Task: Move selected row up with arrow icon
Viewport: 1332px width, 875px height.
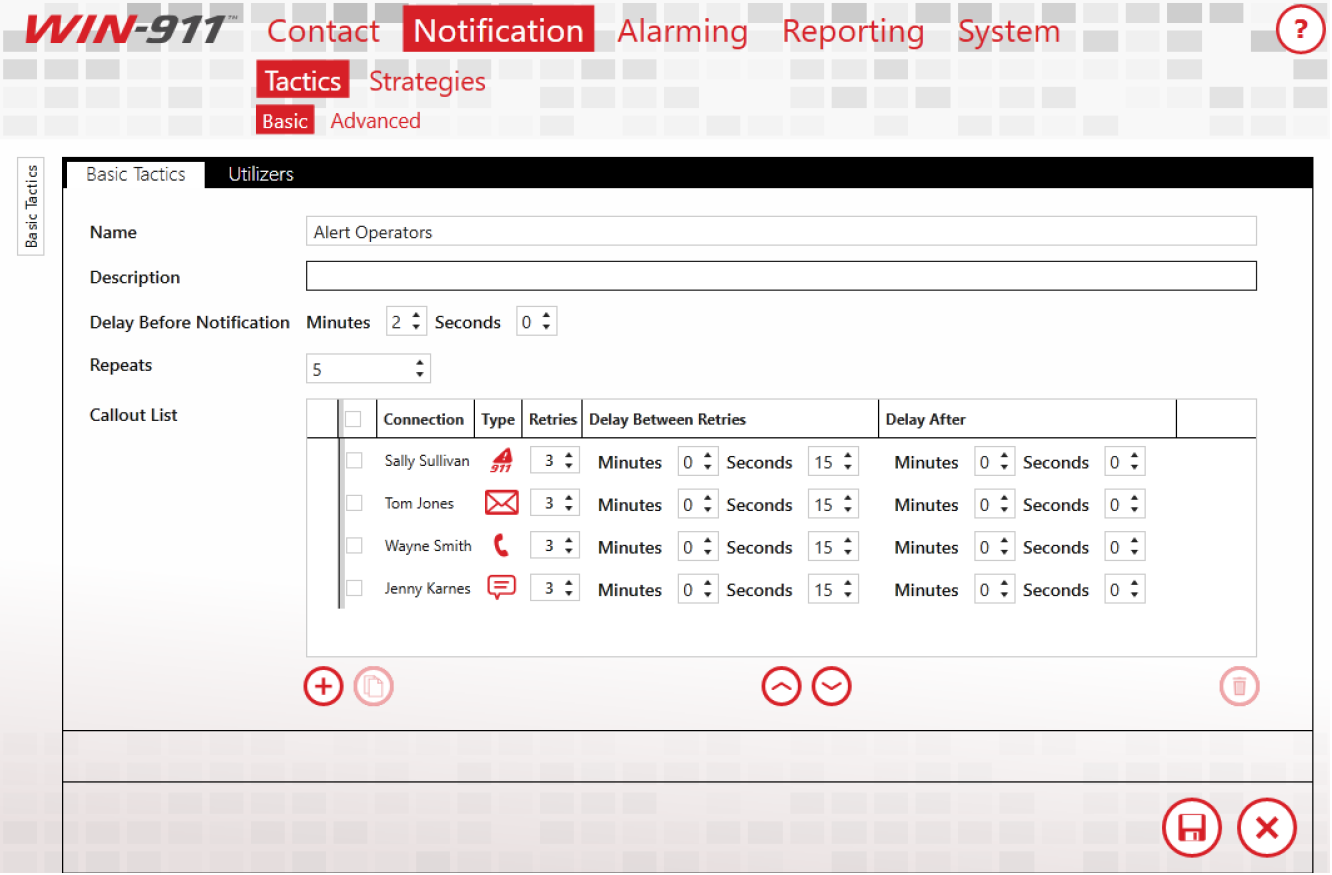Action: (781, 686)
